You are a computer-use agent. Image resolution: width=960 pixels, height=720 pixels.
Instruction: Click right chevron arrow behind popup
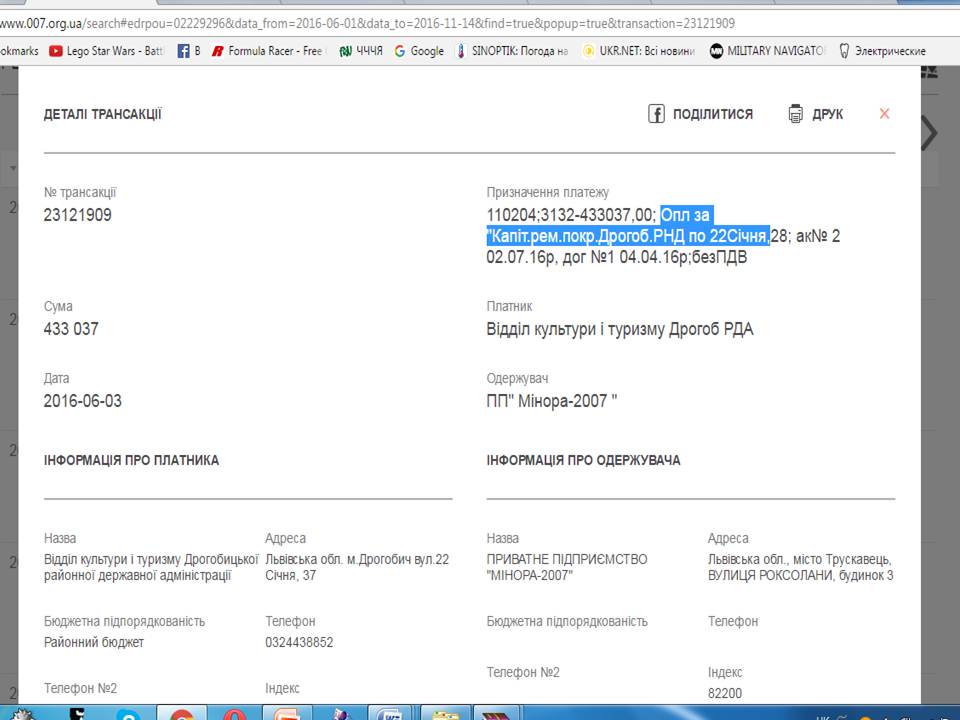[x=930, y=133]
